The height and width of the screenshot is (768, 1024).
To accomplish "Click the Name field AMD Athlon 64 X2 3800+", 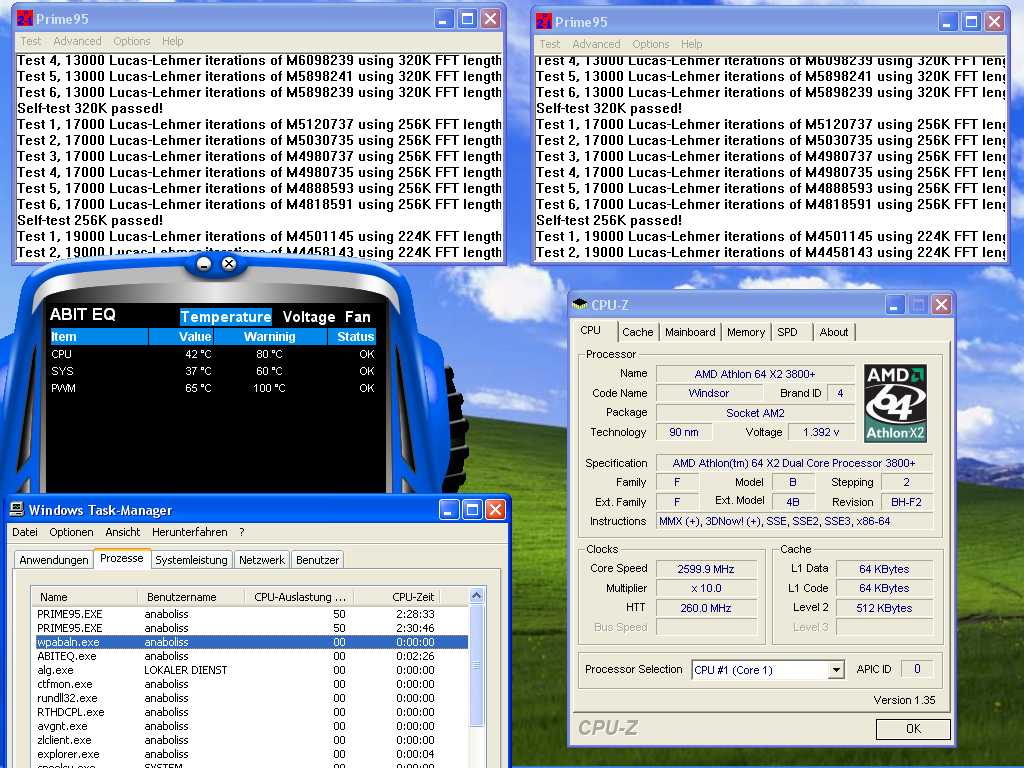I will click(x=755, y=374).
